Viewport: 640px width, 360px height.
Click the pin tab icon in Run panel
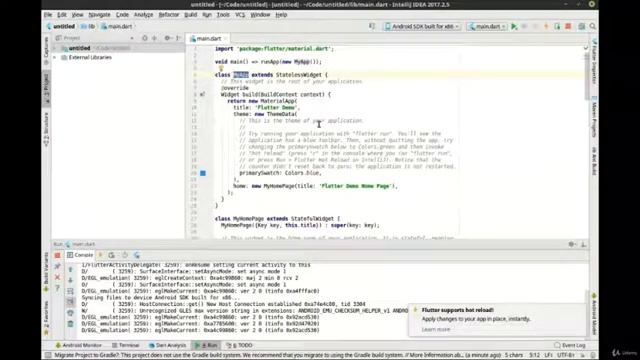point(58,266)
